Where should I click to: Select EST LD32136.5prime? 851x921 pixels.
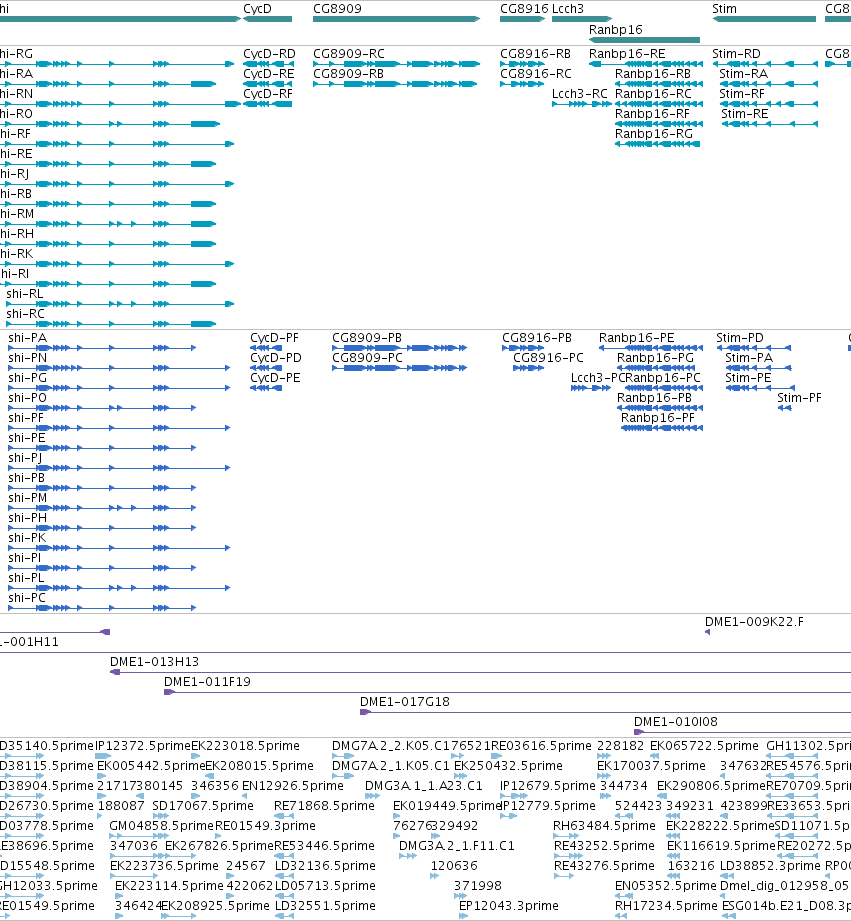point(325,865)
